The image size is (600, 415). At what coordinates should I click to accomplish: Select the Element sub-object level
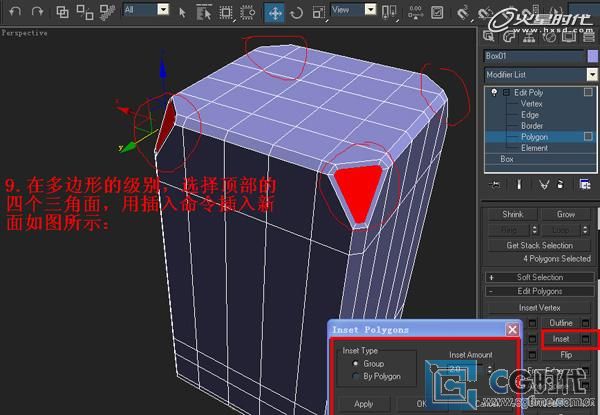coord(534,148)
